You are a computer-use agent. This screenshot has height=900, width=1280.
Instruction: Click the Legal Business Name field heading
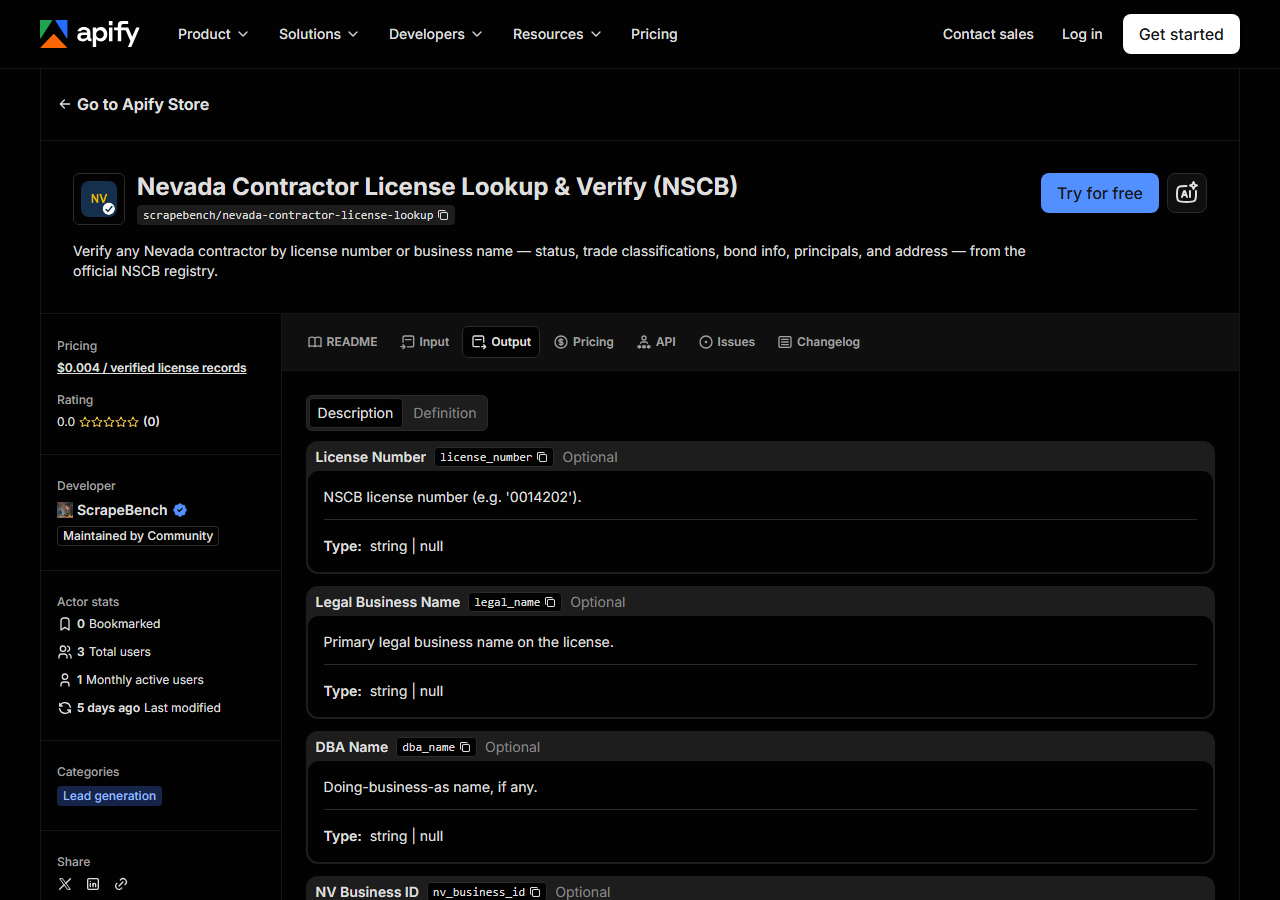pyautogui.click(x=388, y=602)
